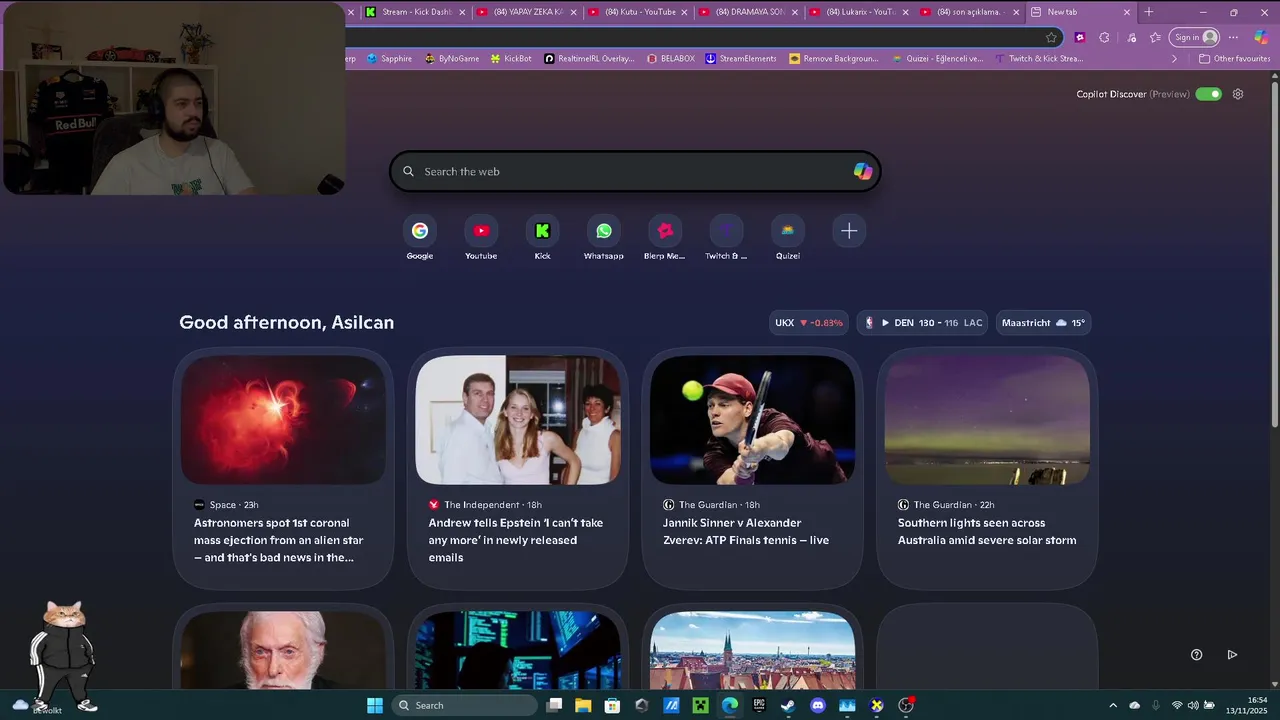Viewport: 1280px width, 720px height.
Task: Open Task View from taskbar
Action: [554, 705]
